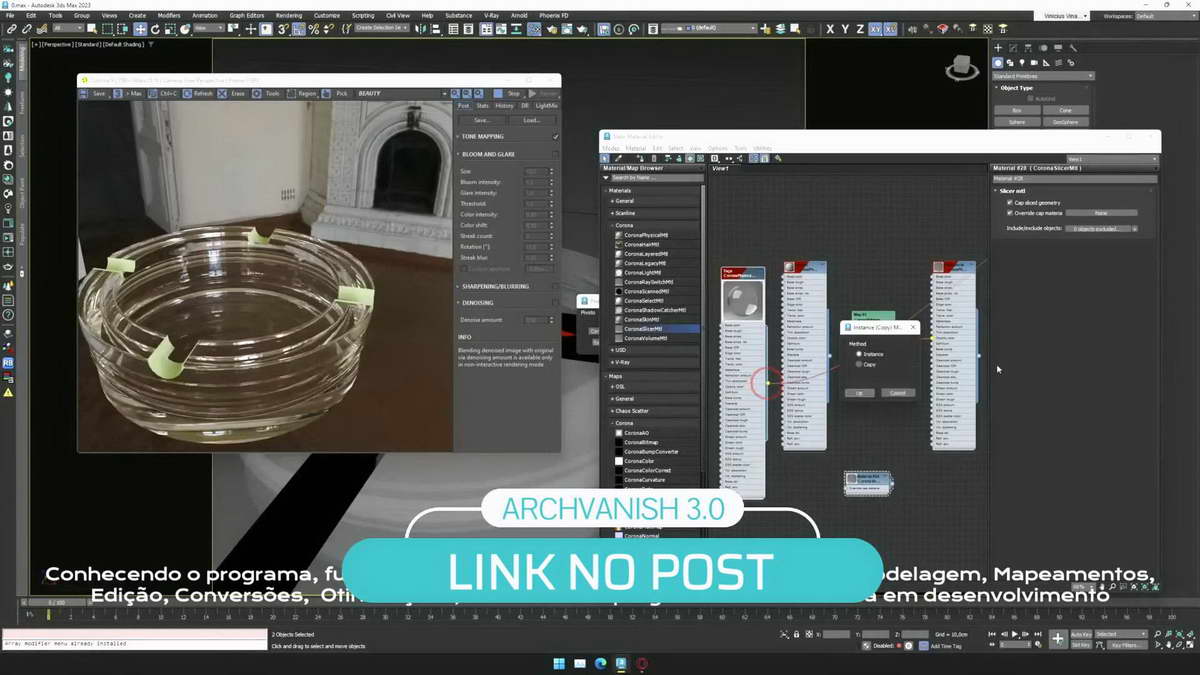The image size is (1200, 675).
Task: Open the Windows Start menu
Action: (558, 663)
